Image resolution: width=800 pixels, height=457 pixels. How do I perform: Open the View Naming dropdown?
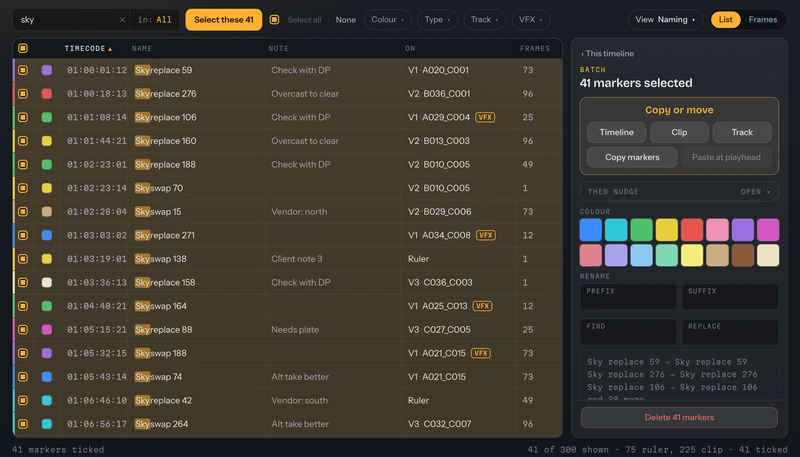pos(665,20)
